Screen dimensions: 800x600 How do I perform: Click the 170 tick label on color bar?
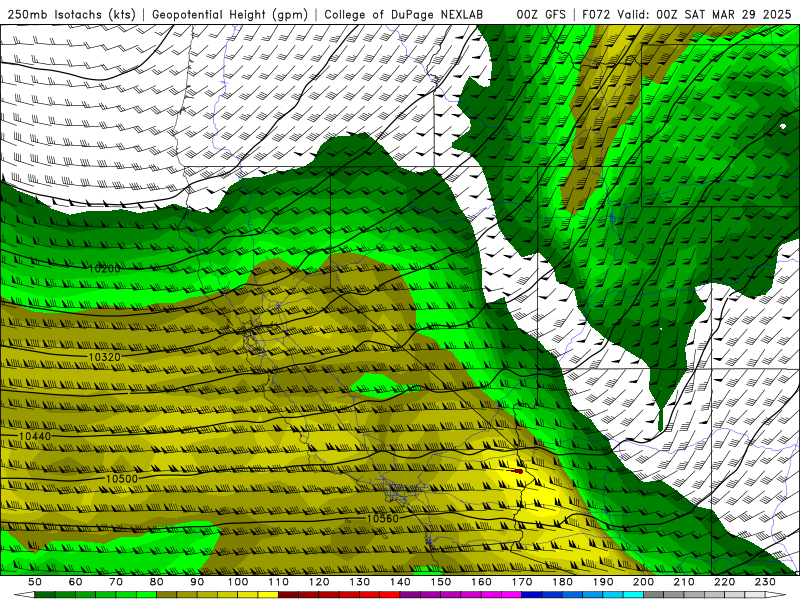[x=521, y=582]
